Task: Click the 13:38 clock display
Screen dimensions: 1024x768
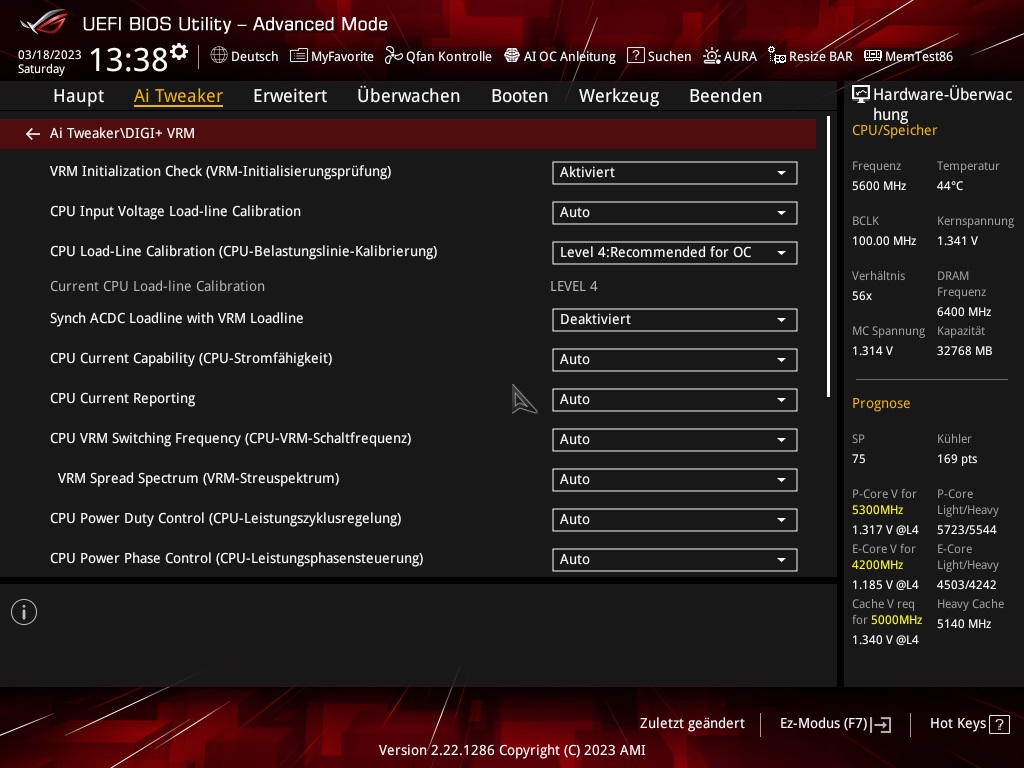Action: click(129, 59)
